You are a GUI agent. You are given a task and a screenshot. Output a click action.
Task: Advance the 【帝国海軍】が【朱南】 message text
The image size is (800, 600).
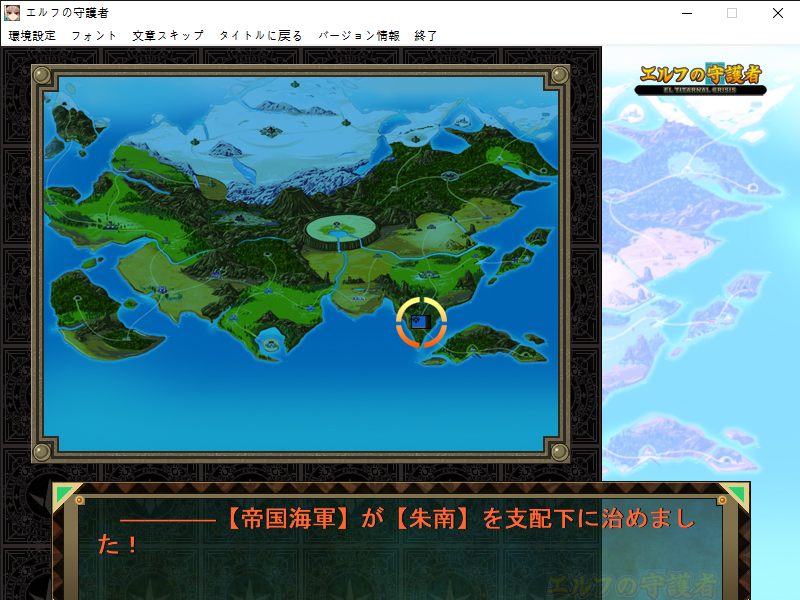coord(396,531)
